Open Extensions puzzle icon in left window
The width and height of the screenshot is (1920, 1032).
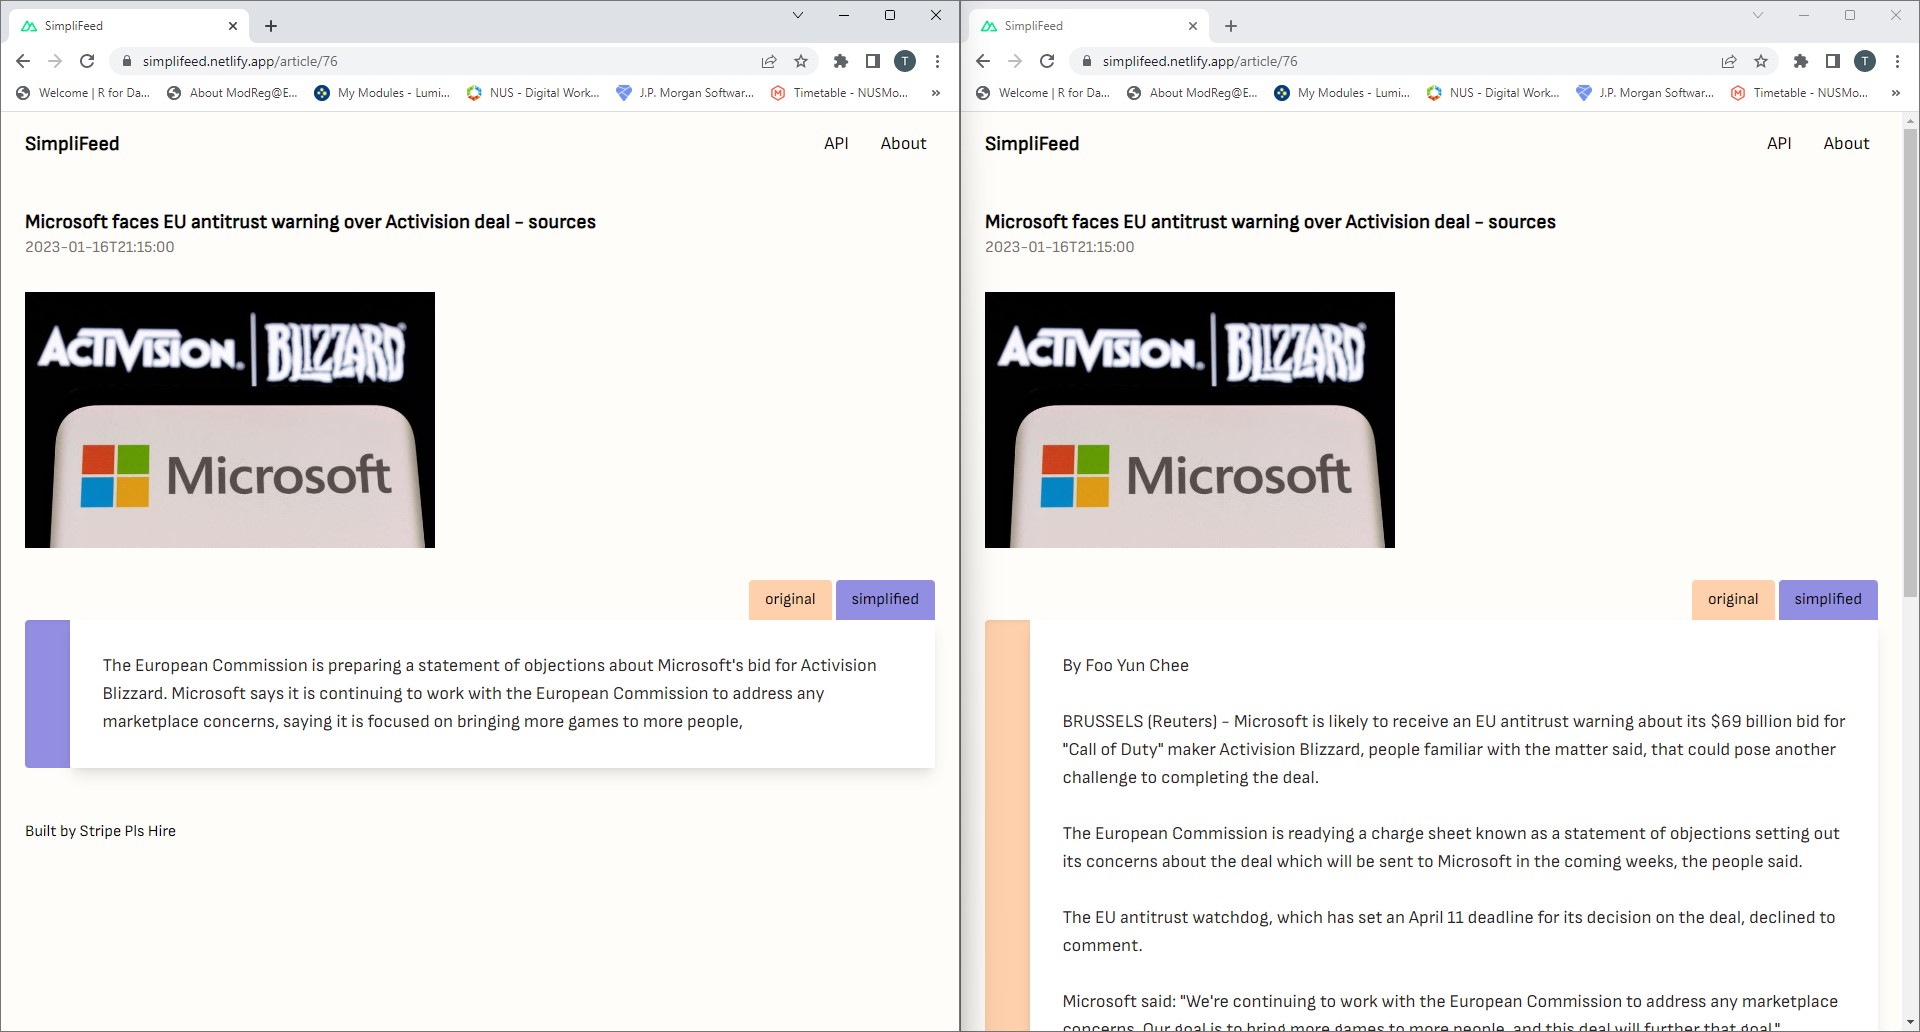pos(841,61)
